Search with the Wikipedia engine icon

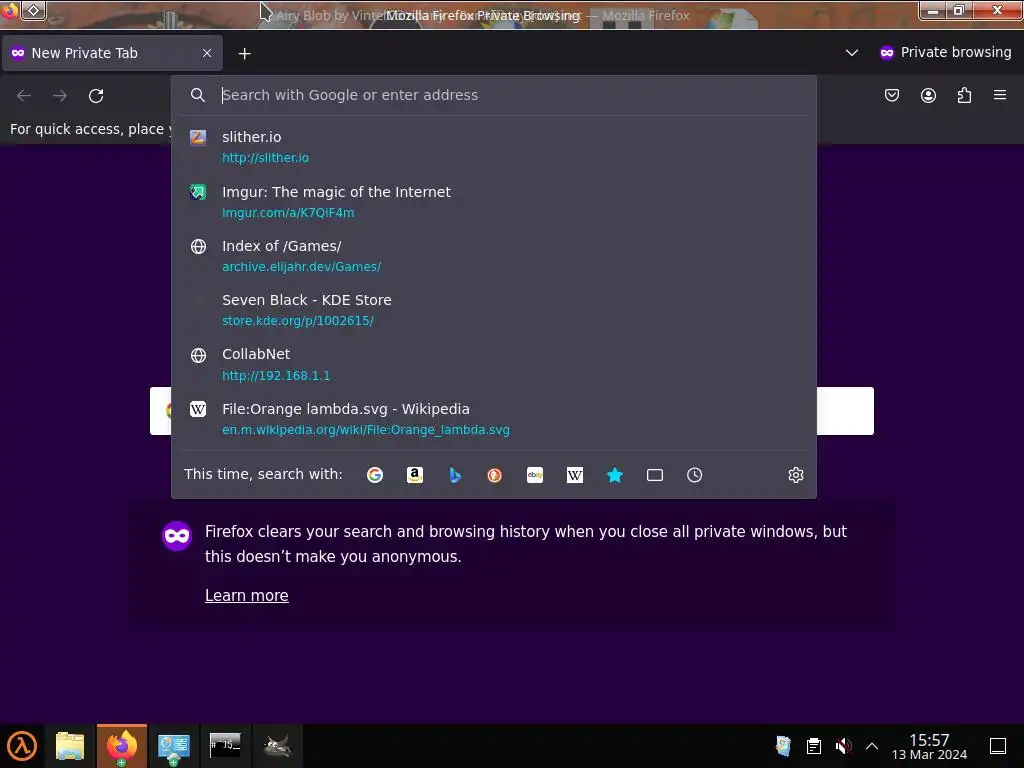click(575, 475)
